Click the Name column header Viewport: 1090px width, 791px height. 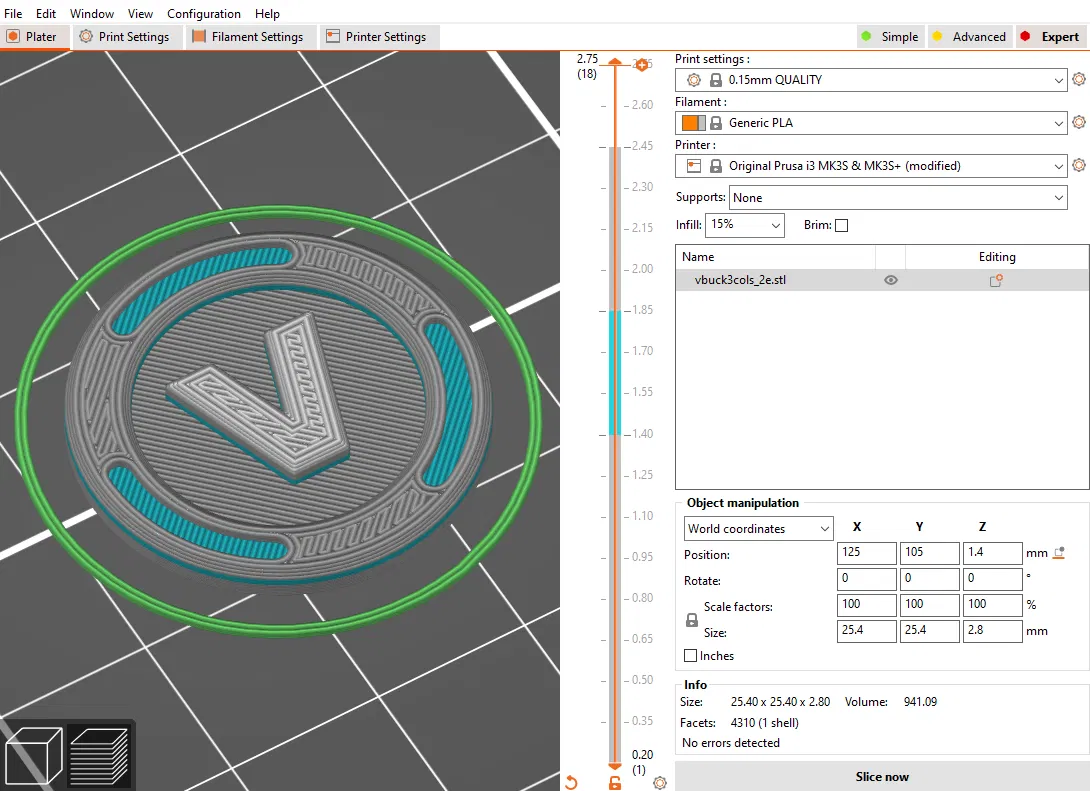775,257
